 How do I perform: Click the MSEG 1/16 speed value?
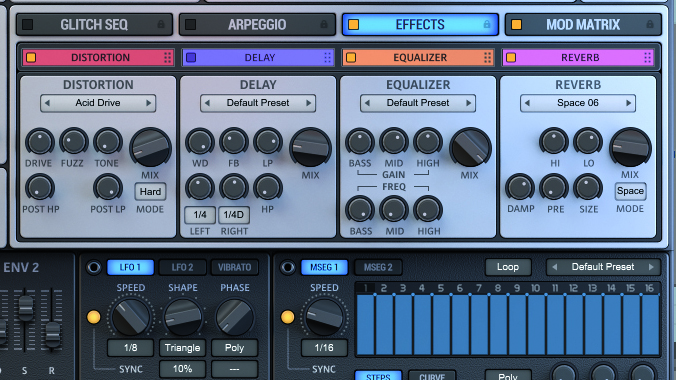pyautogui.click(x=324, y=348)
